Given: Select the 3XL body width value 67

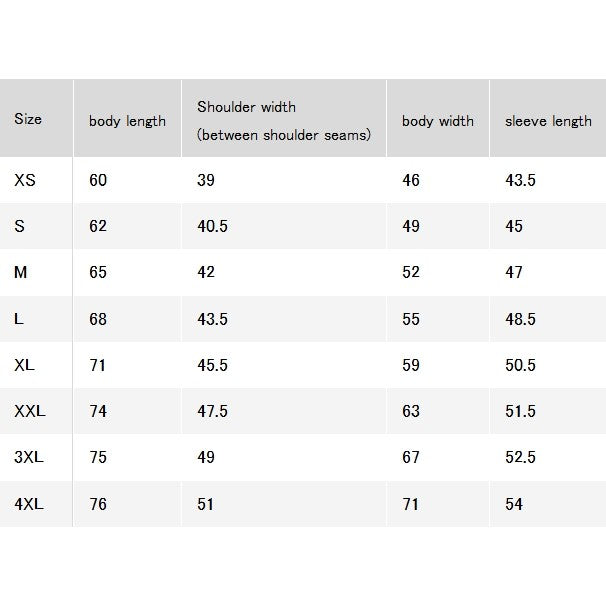Looking at the screenshot, I should (x=410, y=457).
